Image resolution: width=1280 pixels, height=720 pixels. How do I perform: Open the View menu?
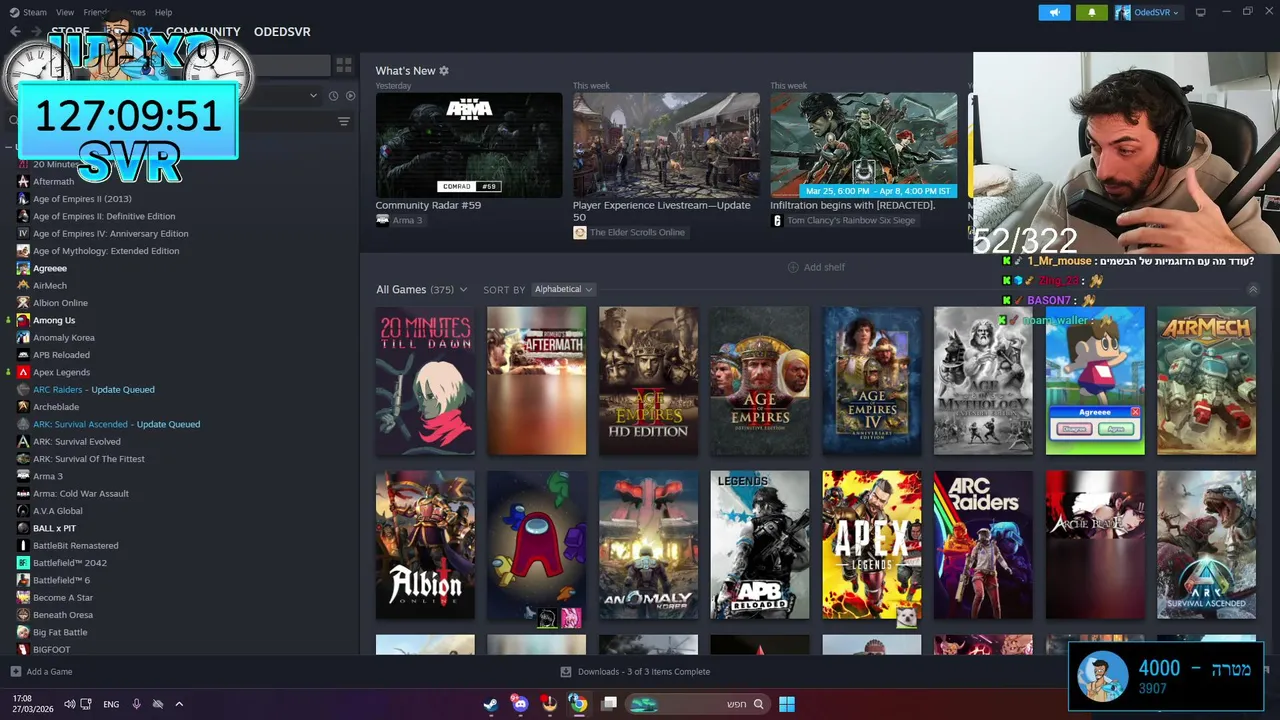point(65,12)
